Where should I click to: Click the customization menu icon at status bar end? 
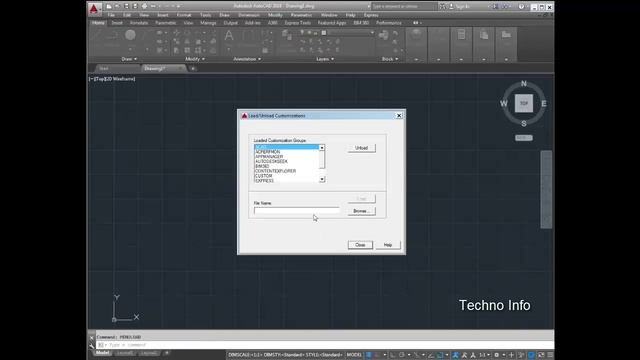(550, 355)
